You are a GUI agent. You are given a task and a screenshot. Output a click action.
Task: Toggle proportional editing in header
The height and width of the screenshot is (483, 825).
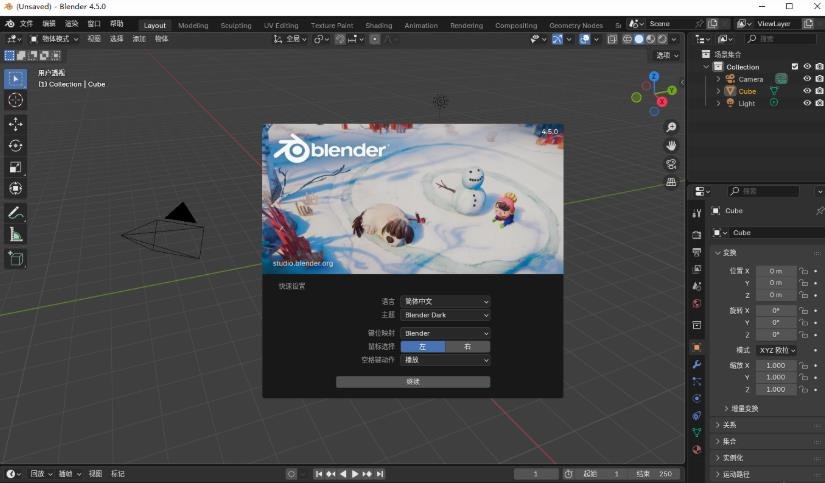coord(375,39)
